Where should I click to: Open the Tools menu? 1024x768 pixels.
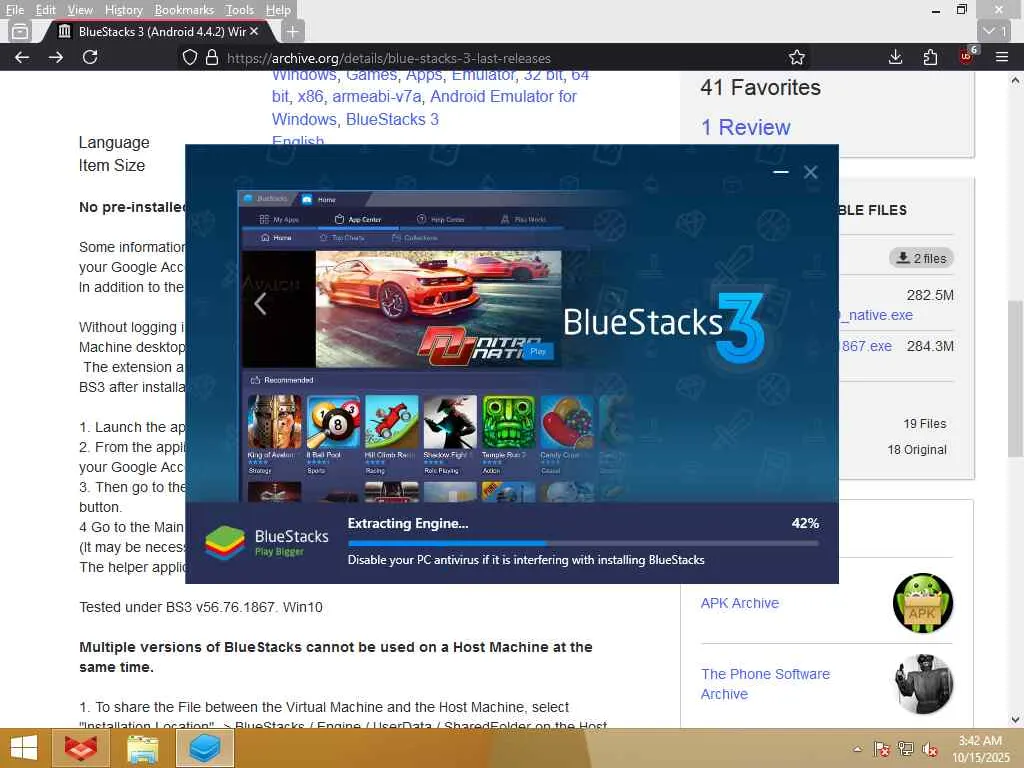pos(239,10)
